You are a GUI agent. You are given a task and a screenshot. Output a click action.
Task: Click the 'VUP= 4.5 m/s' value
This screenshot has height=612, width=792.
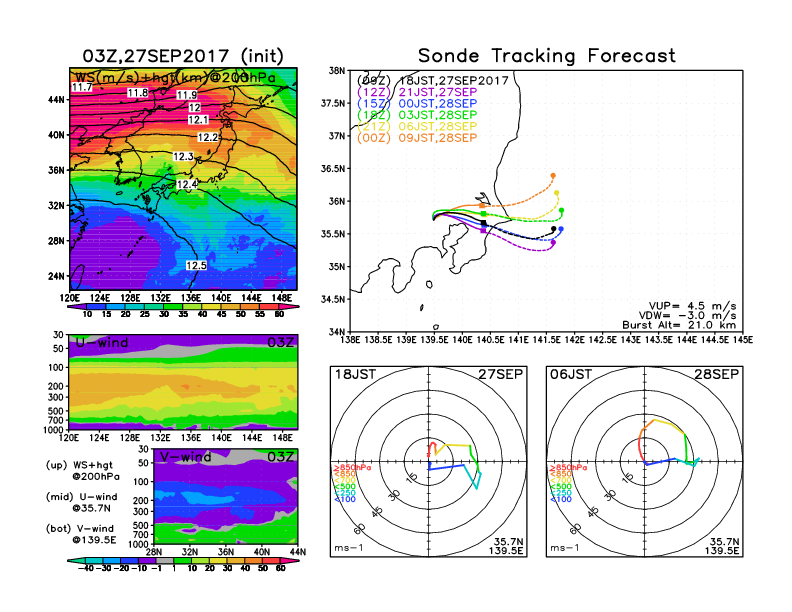pos(692,306)
